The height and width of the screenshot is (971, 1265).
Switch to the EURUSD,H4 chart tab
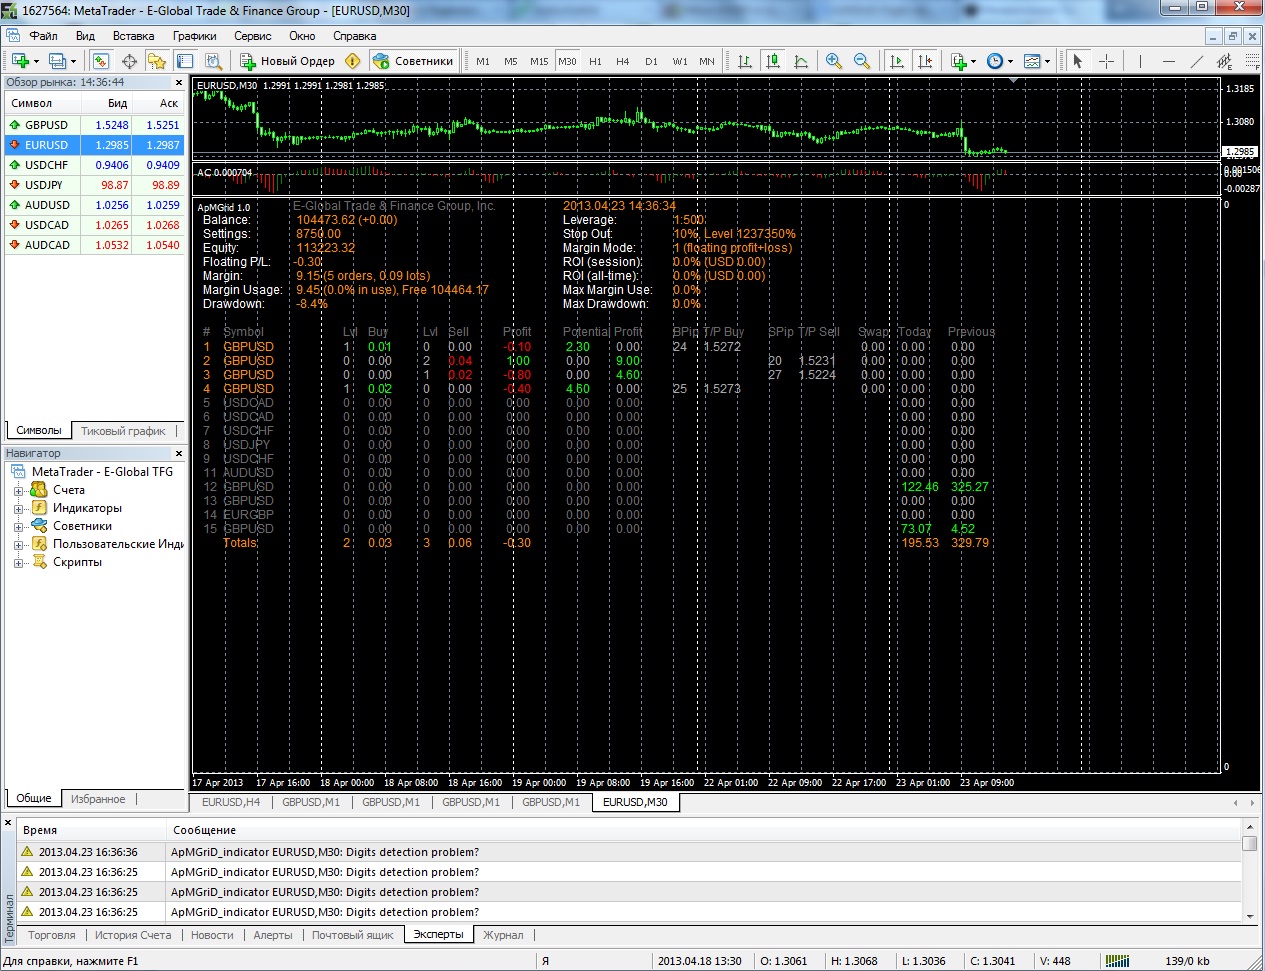pyautogui.click(x=231, y=802)
